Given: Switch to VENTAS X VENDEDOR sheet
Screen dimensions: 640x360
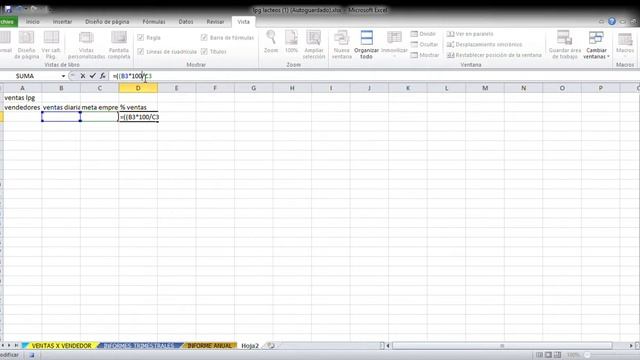Looking at the screenshot, I should [x=61, y=345].
